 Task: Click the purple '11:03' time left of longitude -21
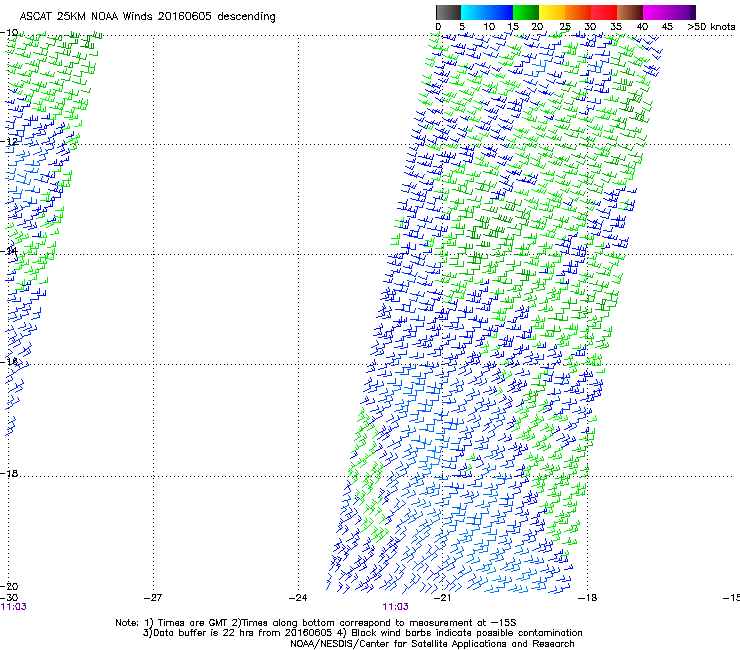(395, 607)
